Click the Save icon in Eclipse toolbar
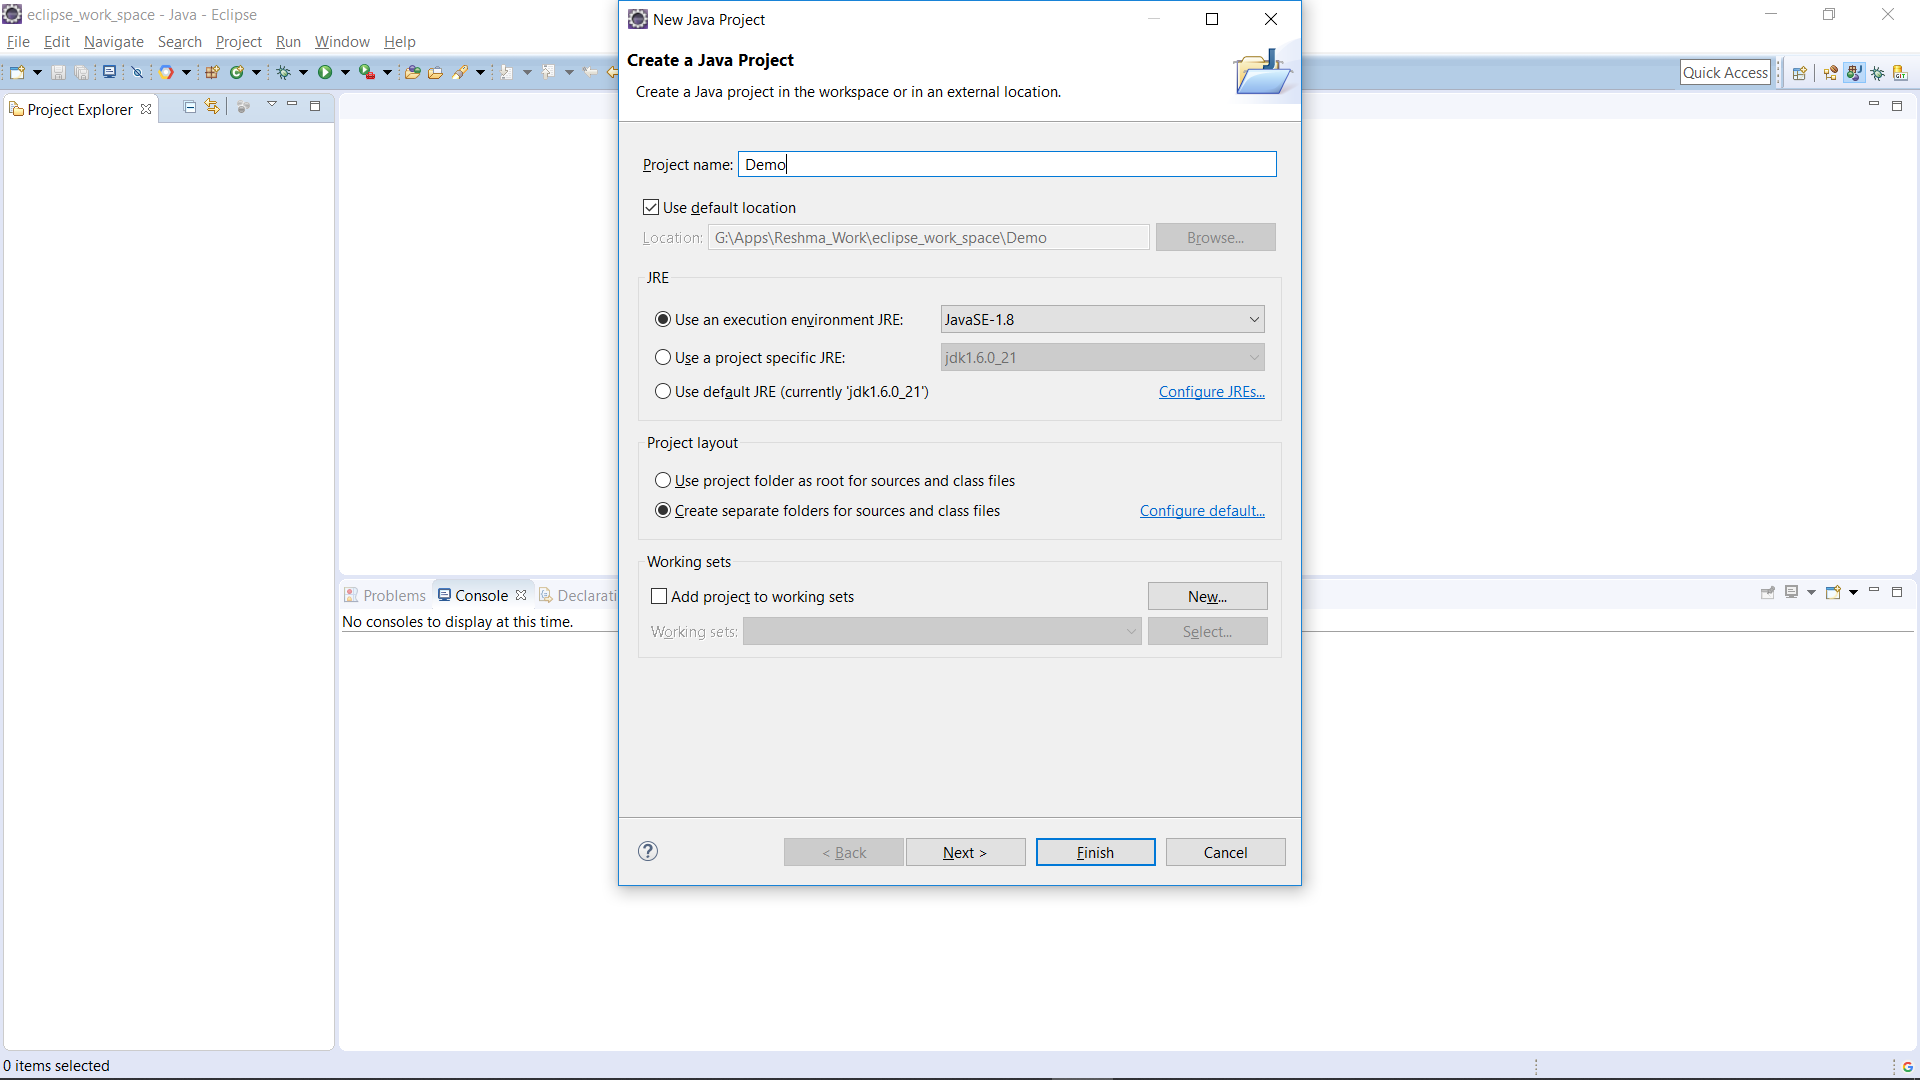The image size is (1920, 1080). [x=58, y=72]
